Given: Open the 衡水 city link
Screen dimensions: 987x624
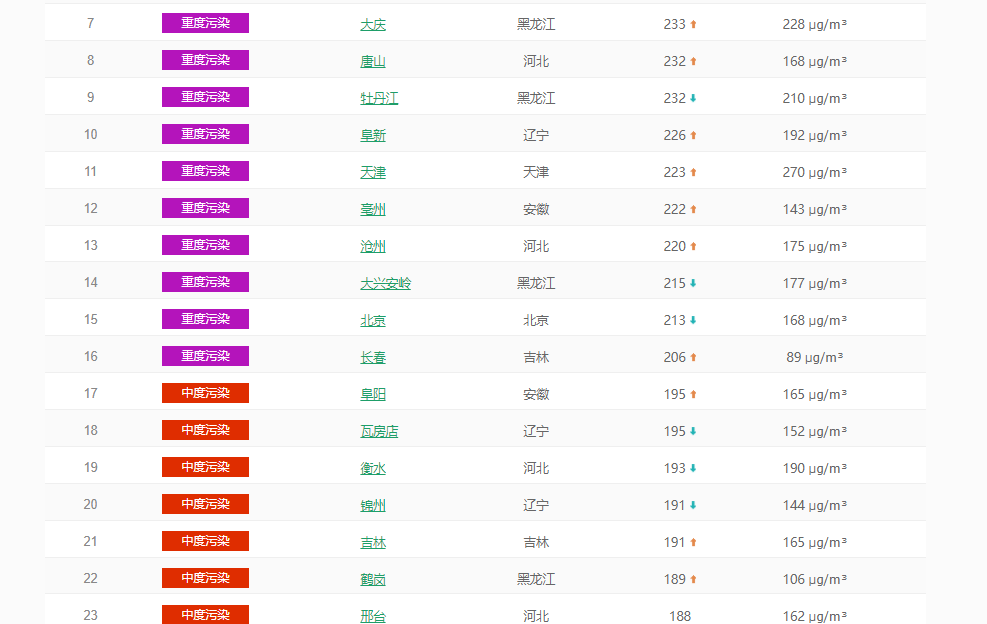Looking at the screenshot, I should 373,468.
